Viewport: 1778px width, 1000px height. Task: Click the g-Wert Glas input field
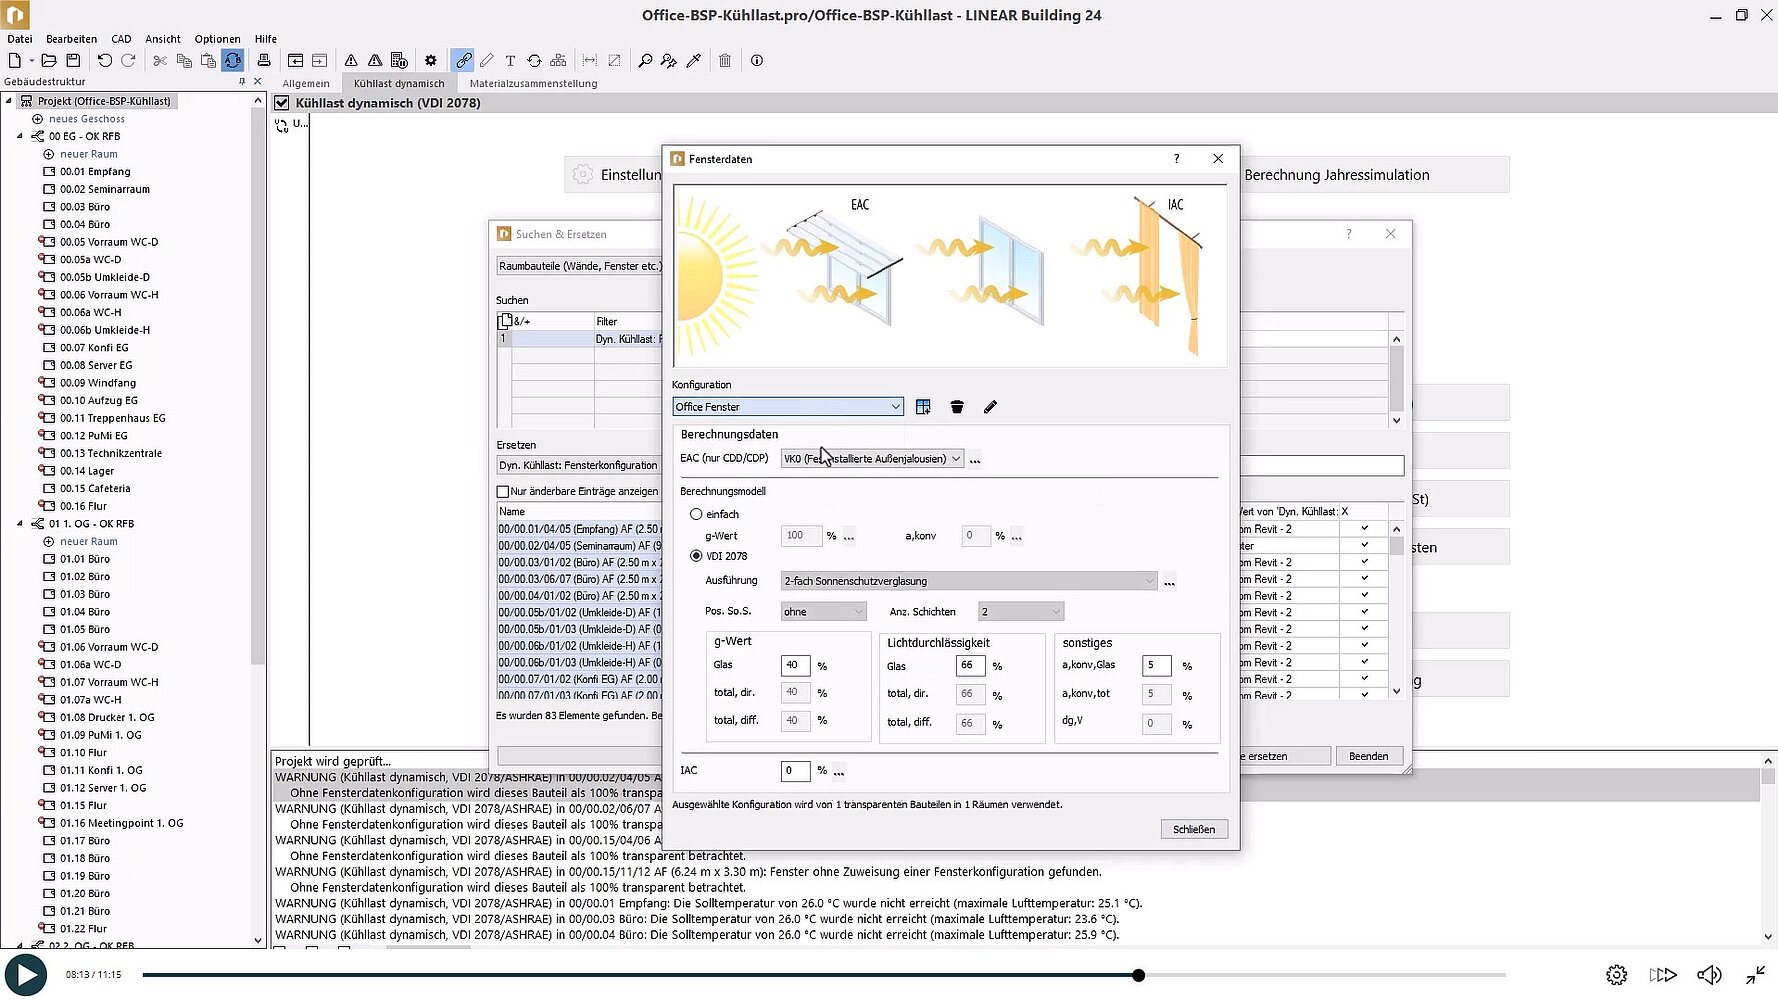tap(794, 666)
